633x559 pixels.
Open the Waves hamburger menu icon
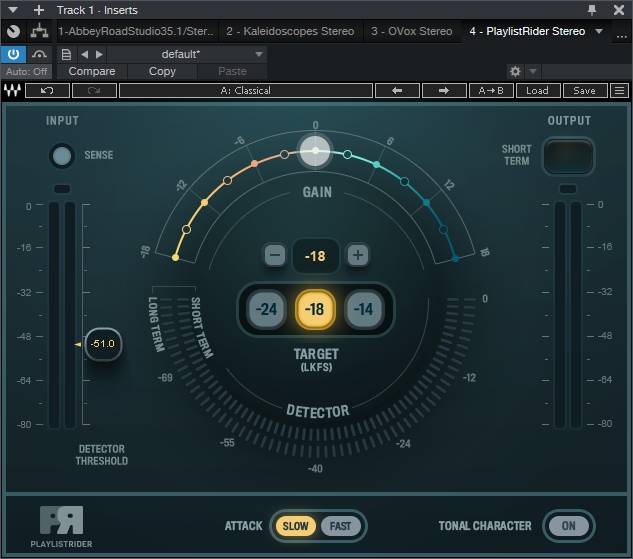point(619,90)
